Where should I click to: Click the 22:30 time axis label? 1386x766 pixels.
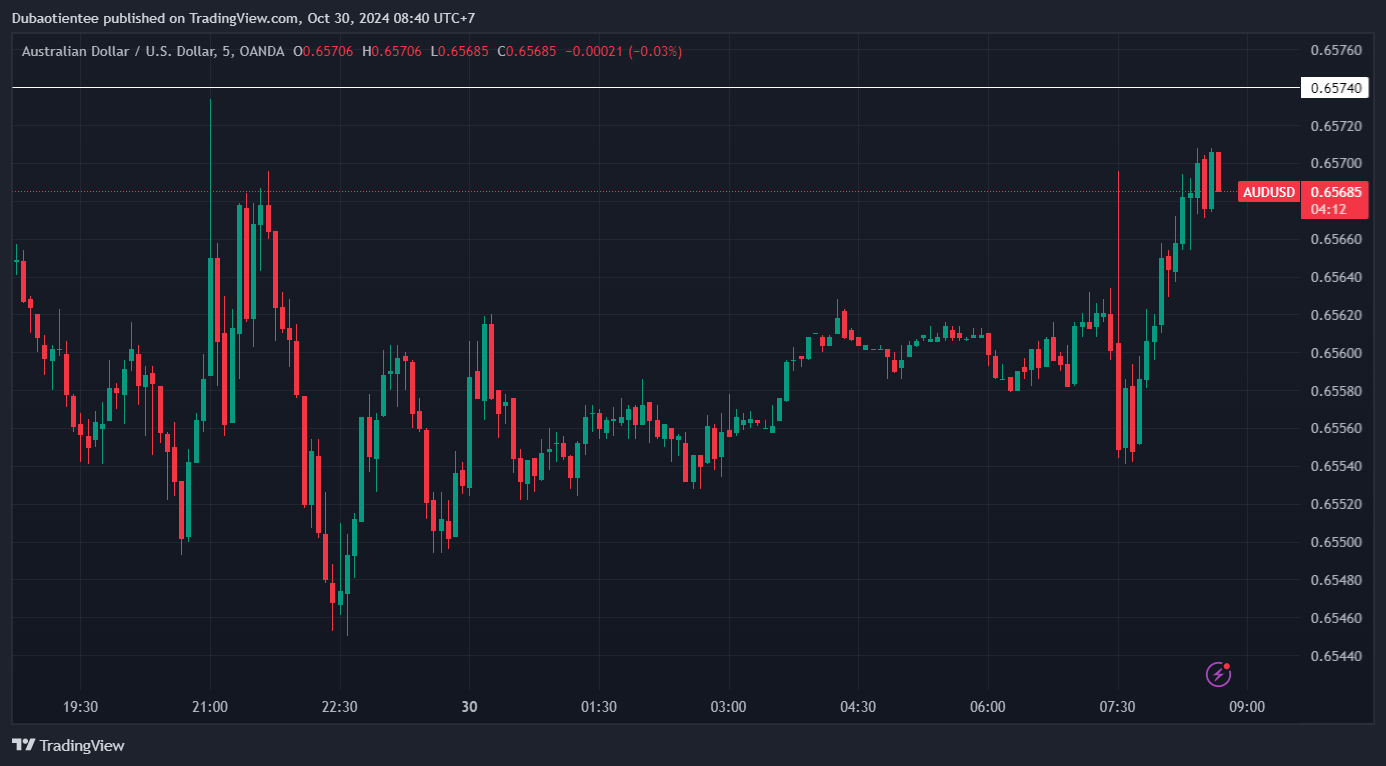point(340,707)
